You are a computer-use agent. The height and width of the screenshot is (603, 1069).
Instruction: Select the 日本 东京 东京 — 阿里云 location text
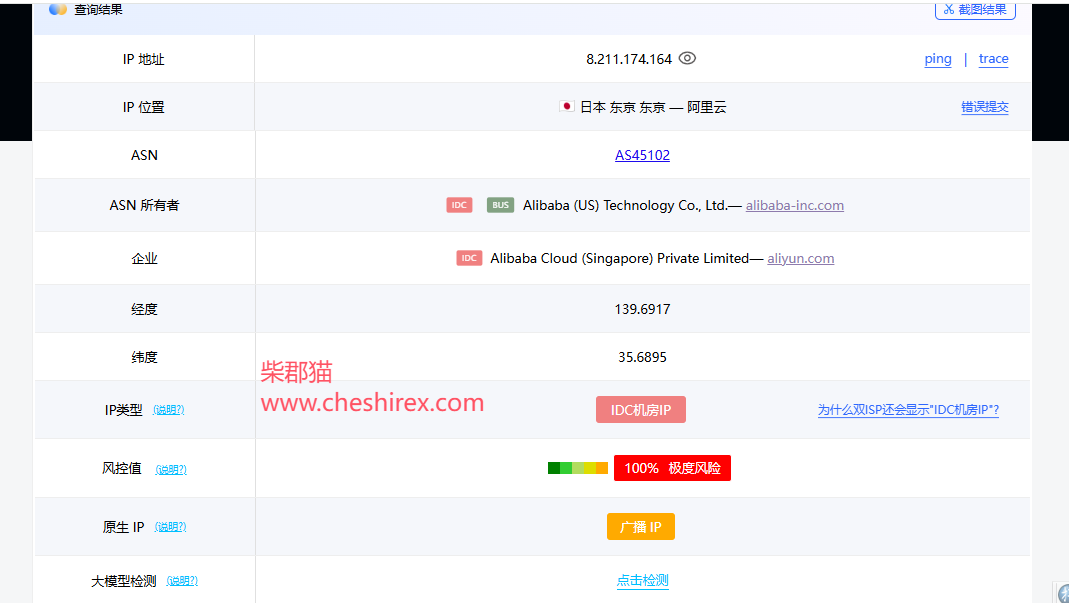pos(653,107)
